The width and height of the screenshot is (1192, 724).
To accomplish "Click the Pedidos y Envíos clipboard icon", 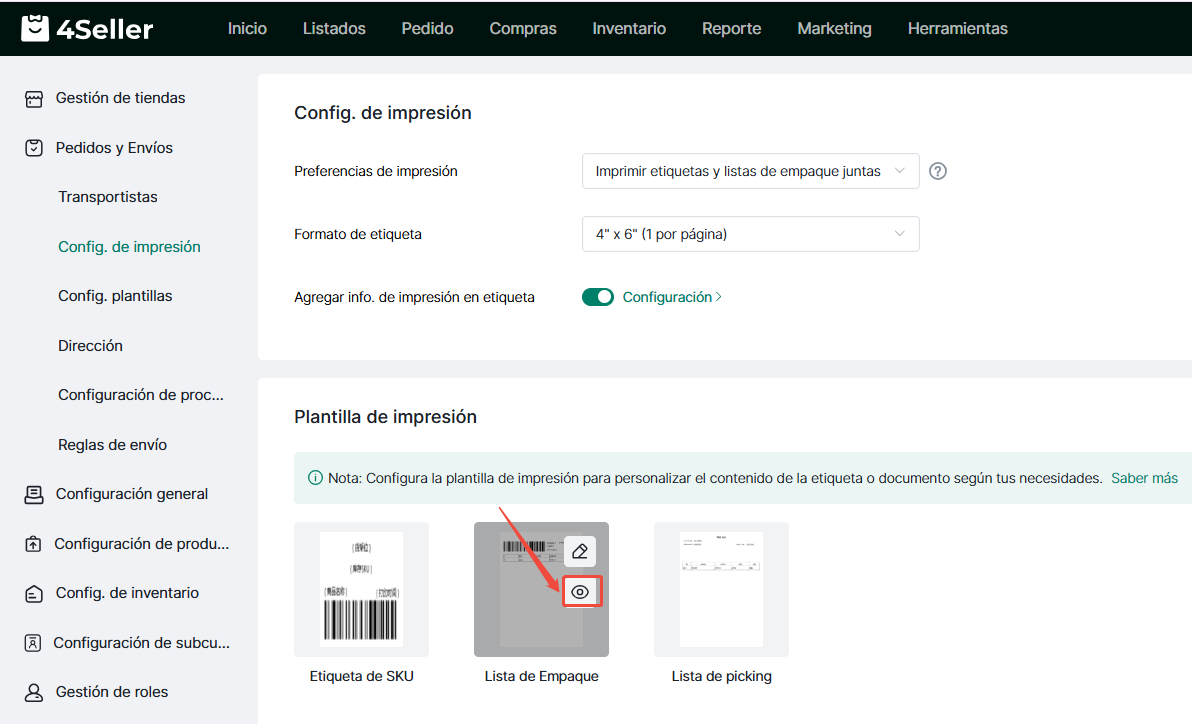I will coord(35,148).
